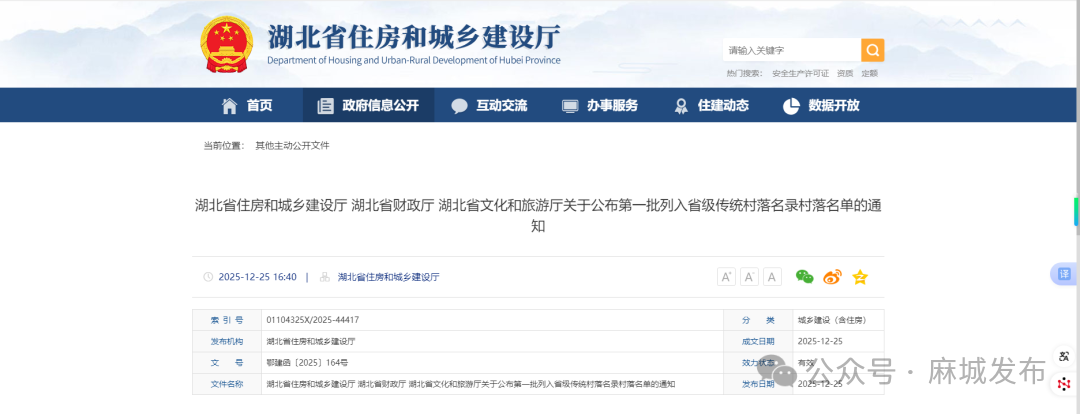The image size is (1080, 414).
Task: Click the blue 译 translate side button
Action: (x=1064, y=274)
